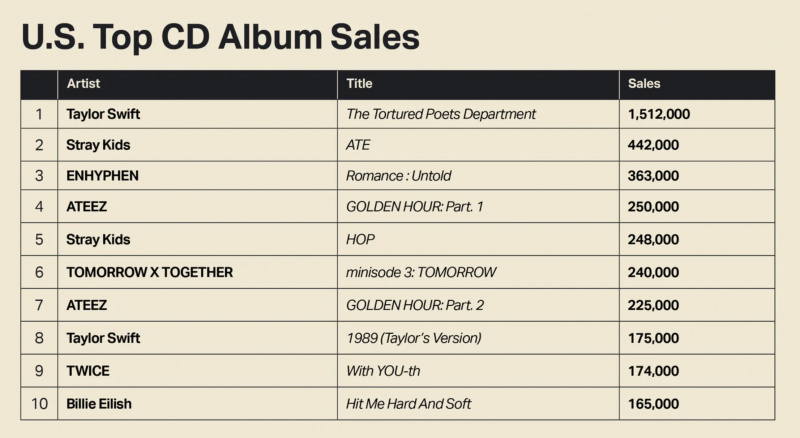Click 'The Tortured Poets Department' title
The height and width of the screenshot is (438, 800).
coord(441,114)
